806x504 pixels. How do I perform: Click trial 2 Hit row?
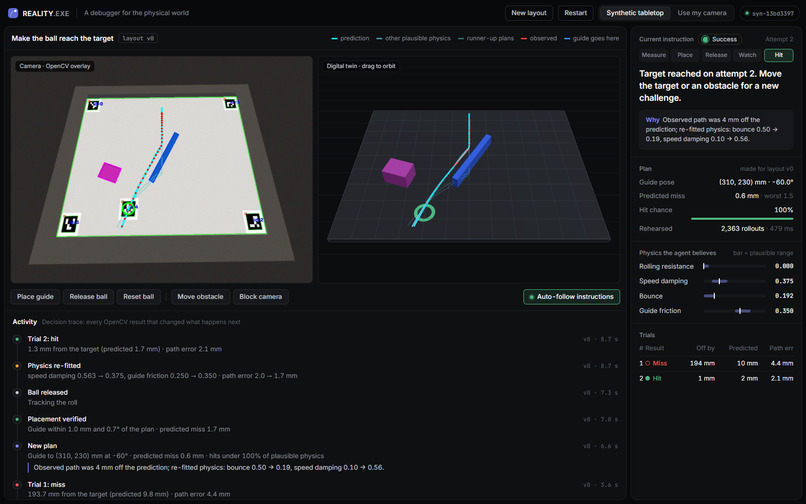coord(716,378)
